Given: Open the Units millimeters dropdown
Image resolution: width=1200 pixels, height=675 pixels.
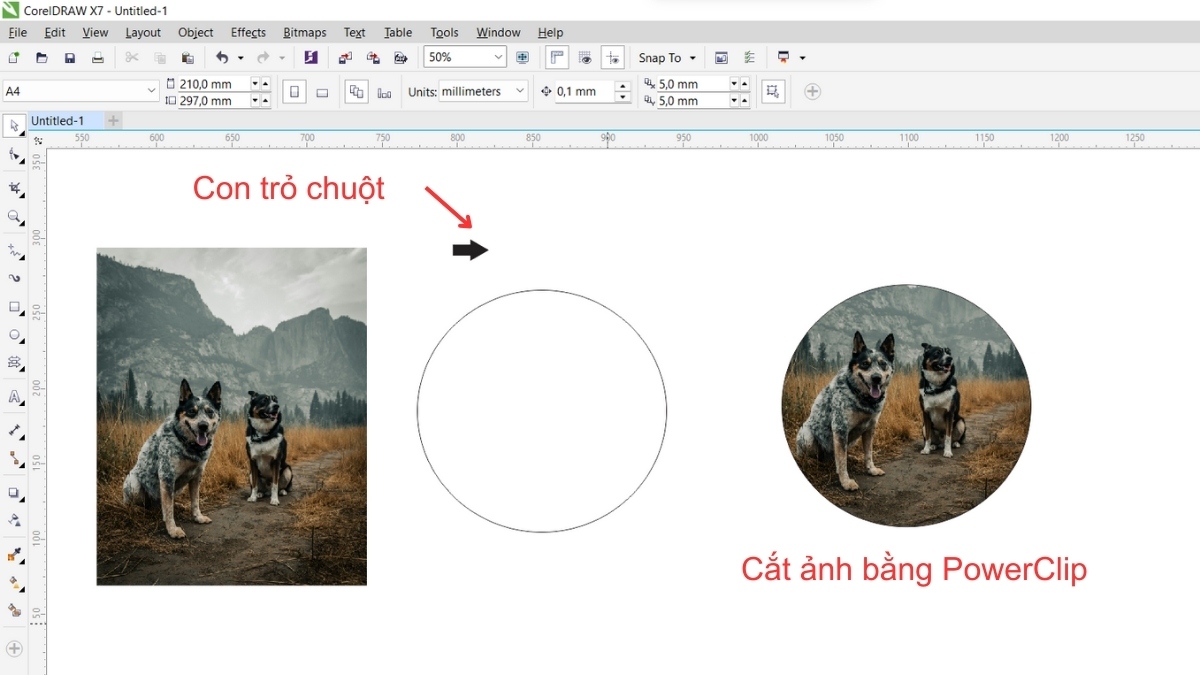Looking at the screenshot, I should click(x=520, y=91).
